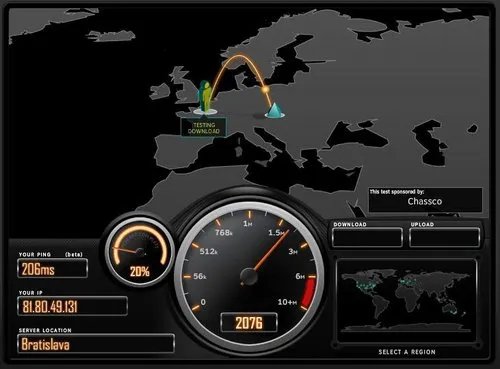Click the 'This test sponsored by:' text
The width and height of the screenshot is (500, 369).
pos(397,192)
